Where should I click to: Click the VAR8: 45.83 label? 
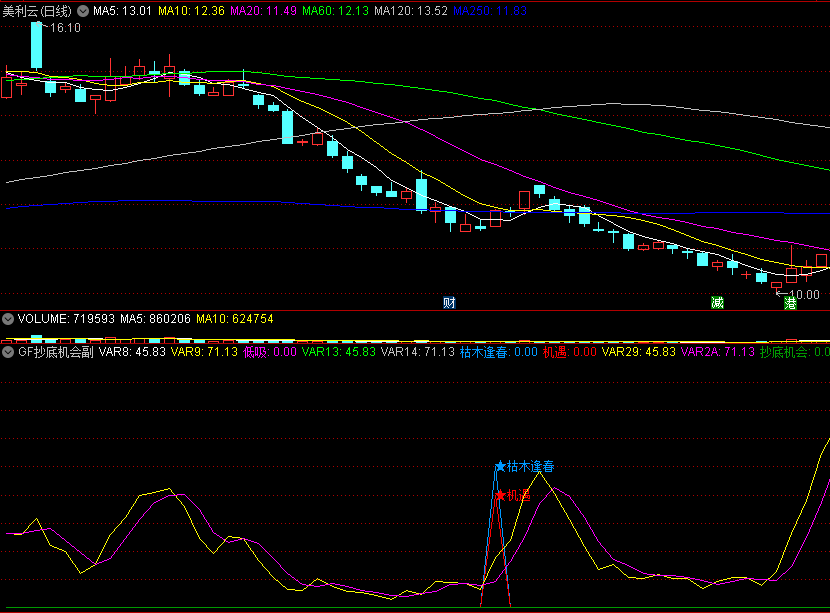click(132, 352)
